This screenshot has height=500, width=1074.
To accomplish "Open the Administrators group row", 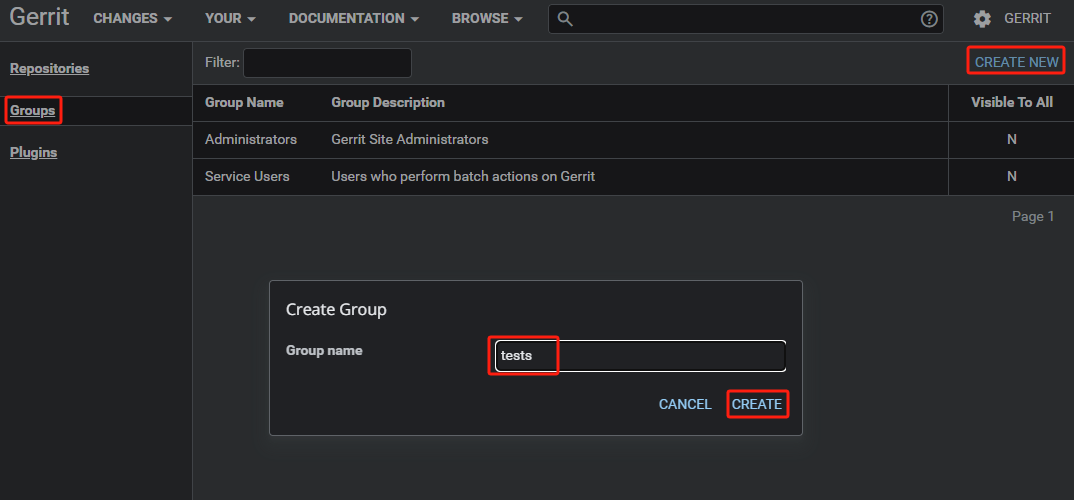I will pyautogui.click(x=251, y=140).
